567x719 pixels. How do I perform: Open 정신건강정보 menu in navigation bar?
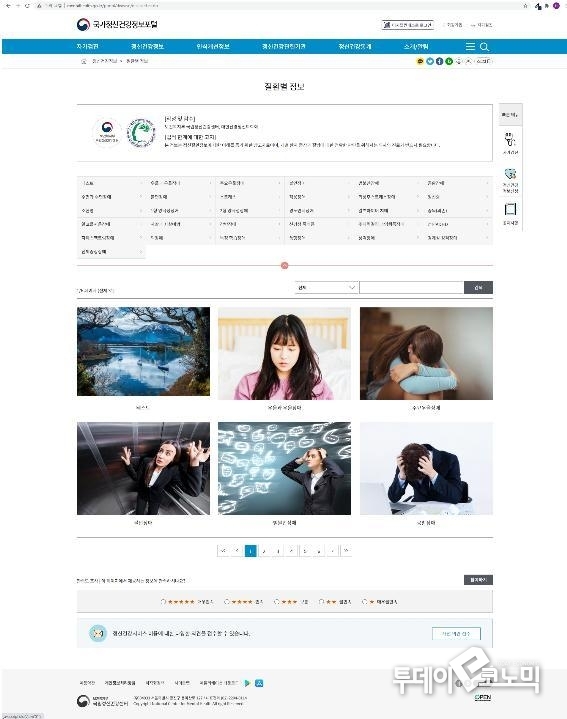[147, 46]
